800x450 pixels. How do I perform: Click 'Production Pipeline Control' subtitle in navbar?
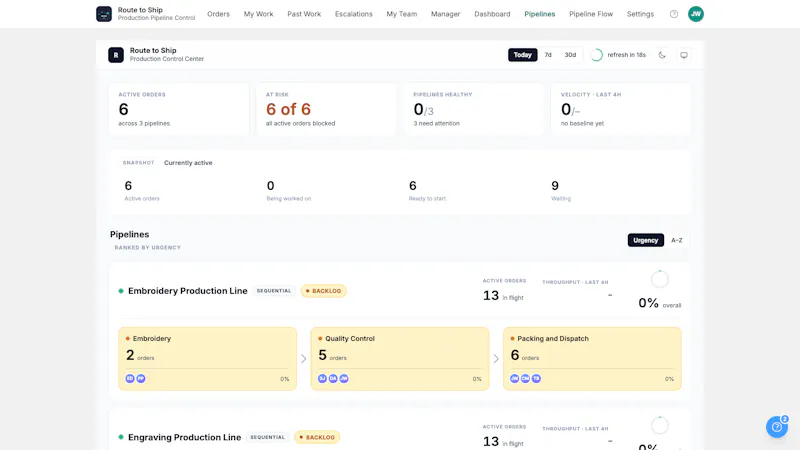coord(156,18)
